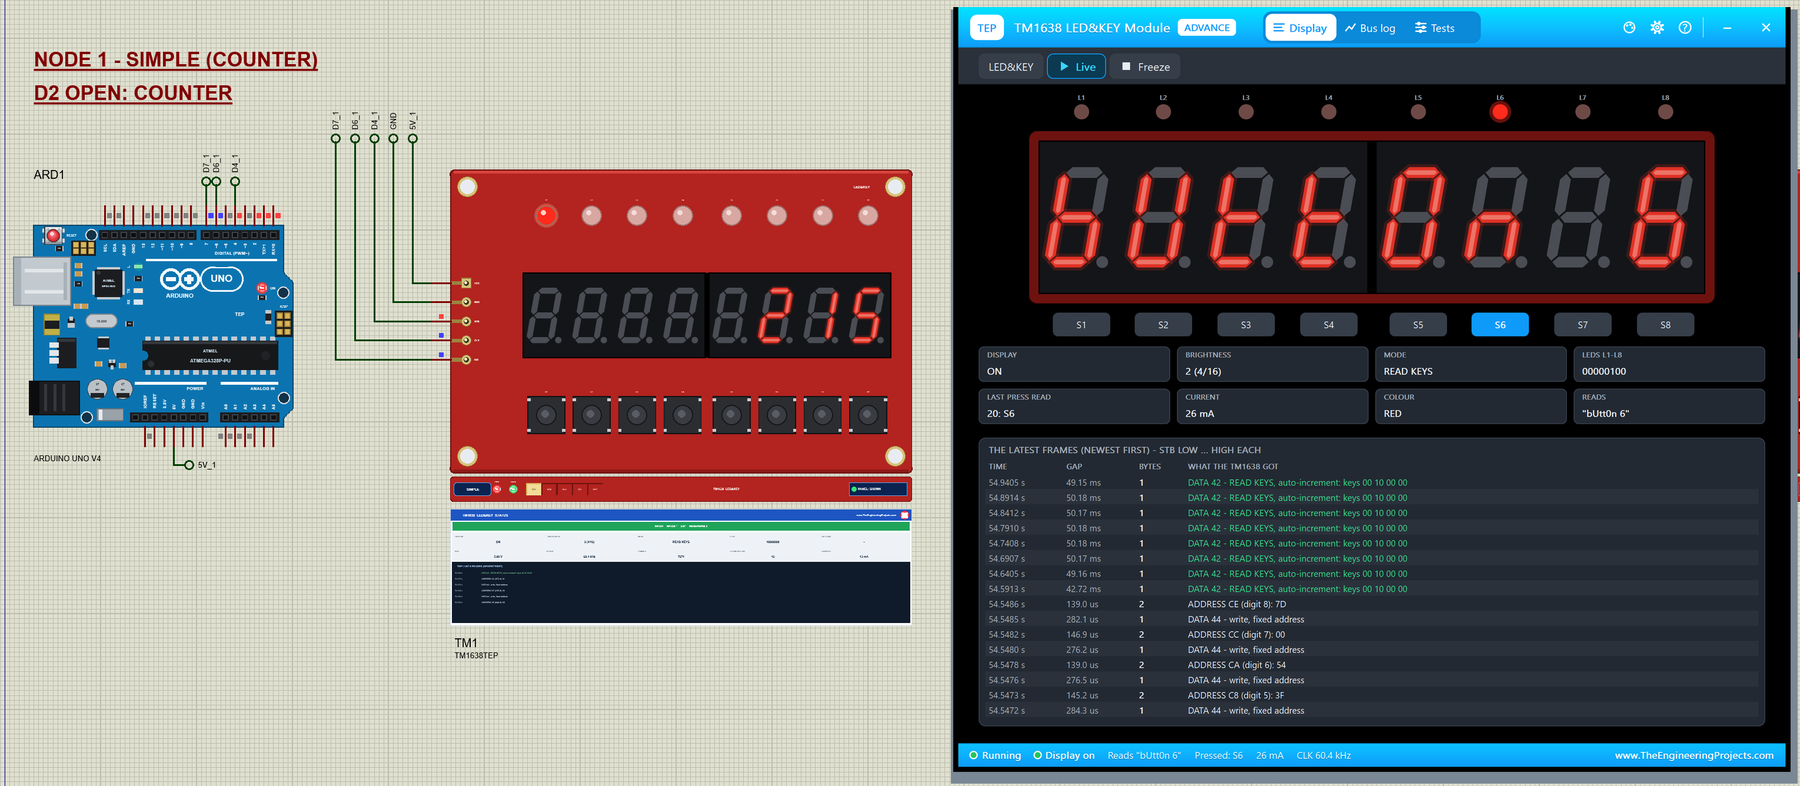Click the S5 key button
The height and width of the screenshot is (786, 1800).
tap(1418, 324)
